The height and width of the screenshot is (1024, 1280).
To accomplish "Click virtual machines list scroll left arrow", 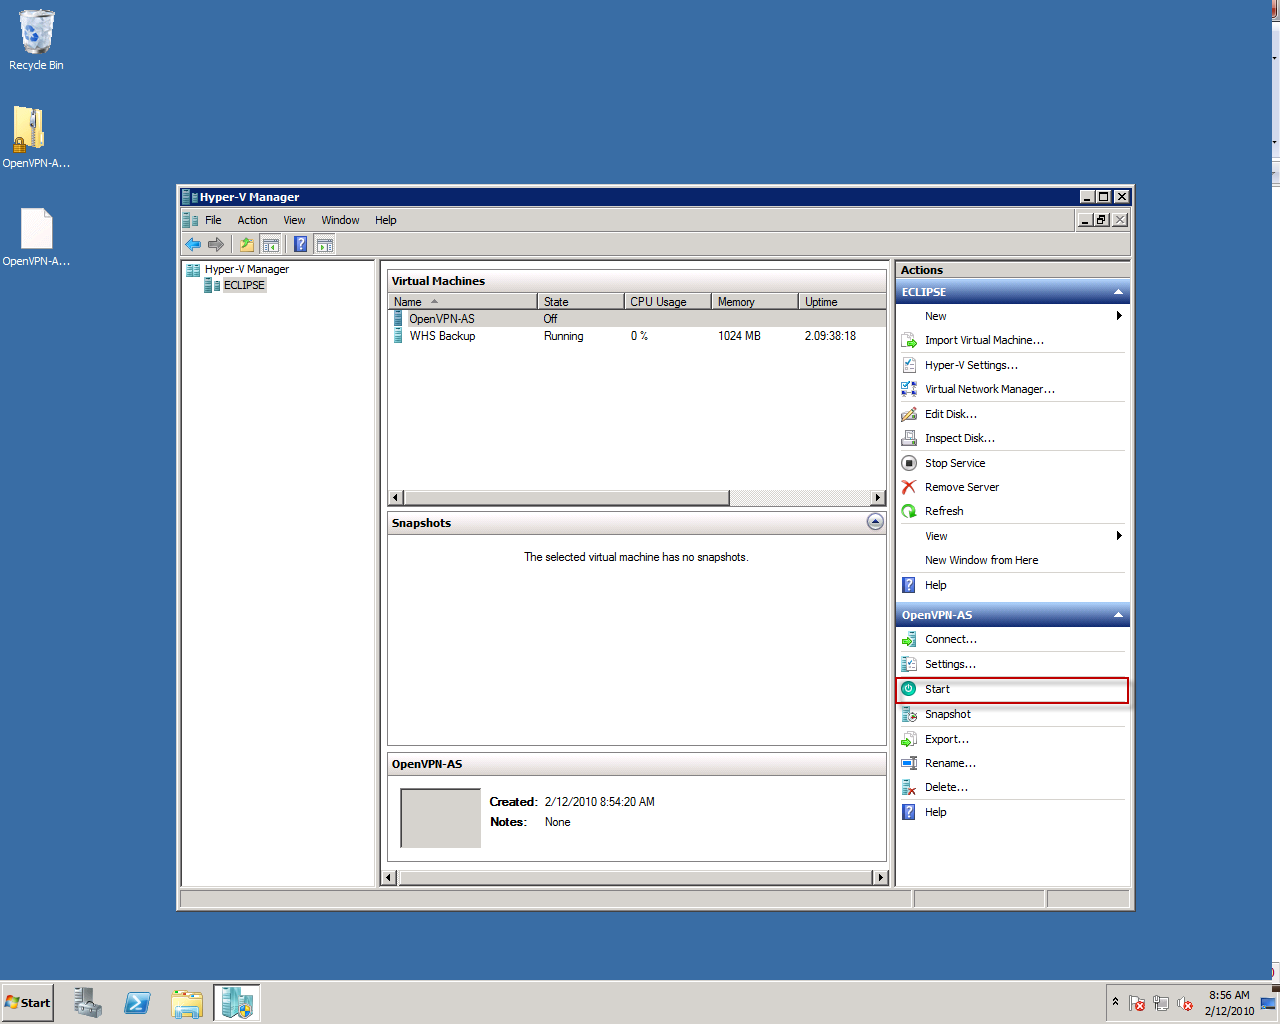I will click(x=396, y=498).
